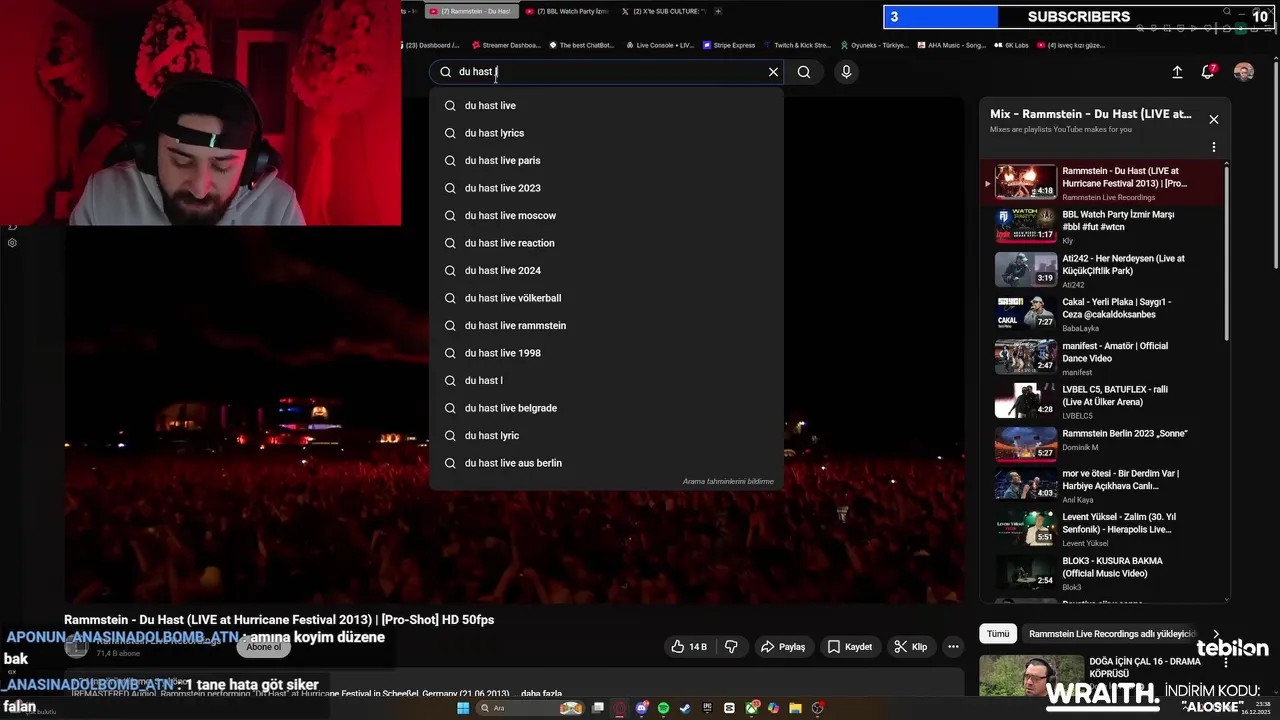Choose suggestion 'du hast live rammstein'
Viewport: 1280px width, 720px height.
pyautogui.click(x=606, y=325)
